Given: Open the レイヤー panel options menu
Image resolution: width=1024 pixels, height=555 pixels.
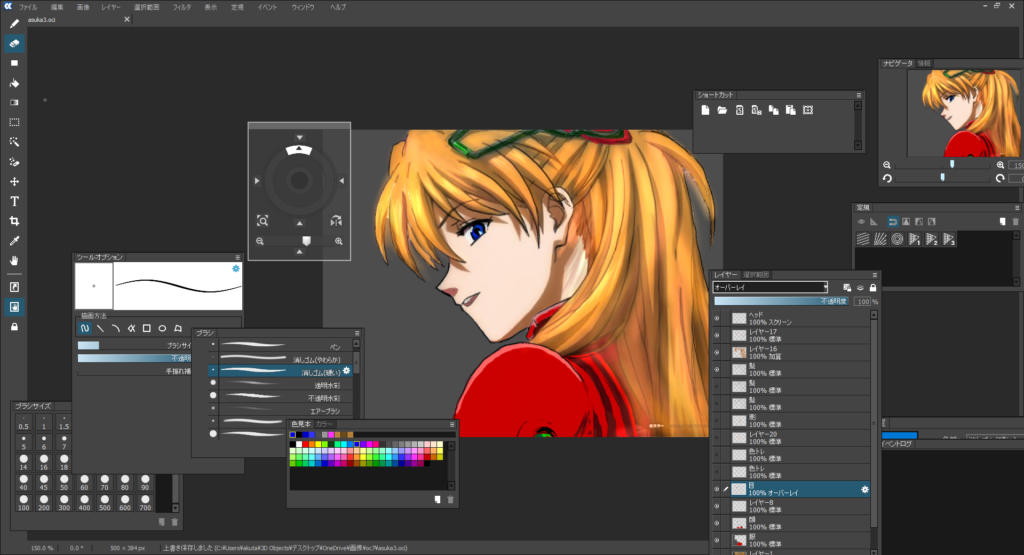Looking at the screenshot, I should tap(875, 274).
